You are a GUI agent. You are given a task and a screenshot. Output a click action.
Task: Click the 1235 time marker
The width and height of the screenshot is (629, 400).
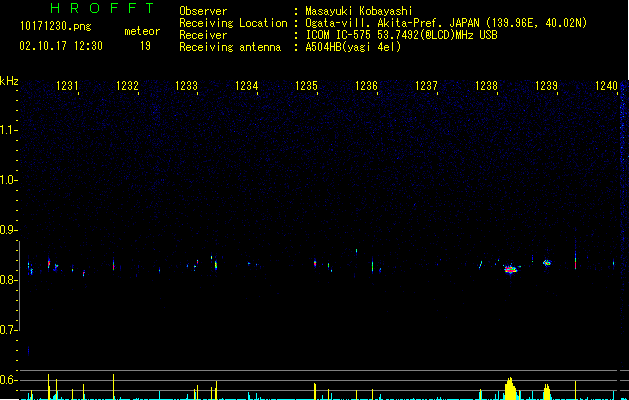tap(306, 86)
